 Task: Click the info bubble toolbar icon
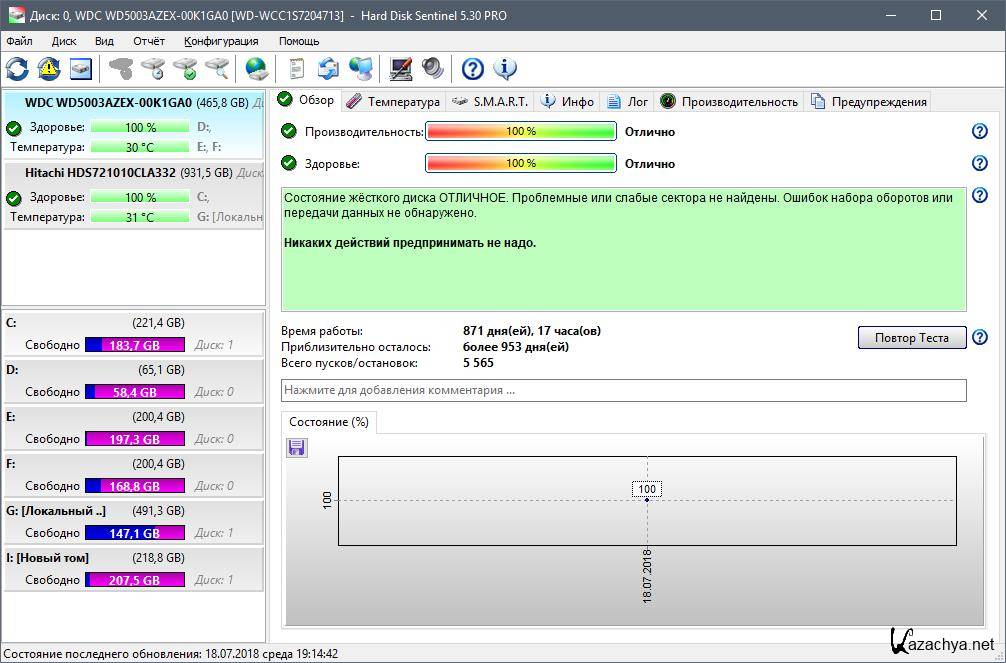pyautogui.click(x=505, y=69)
